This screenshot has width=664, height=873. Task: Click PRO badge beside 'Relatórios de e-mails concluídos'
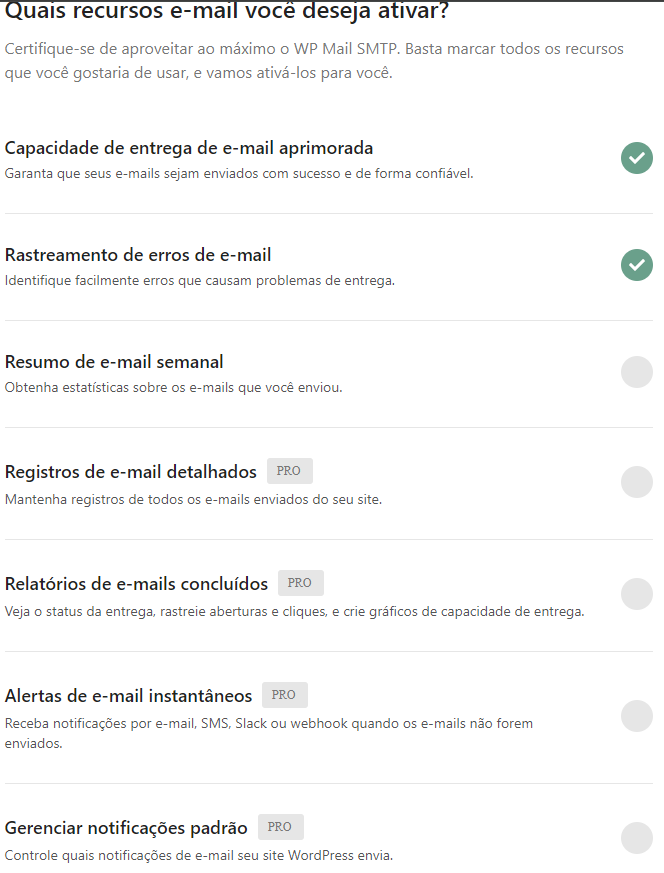300,583
